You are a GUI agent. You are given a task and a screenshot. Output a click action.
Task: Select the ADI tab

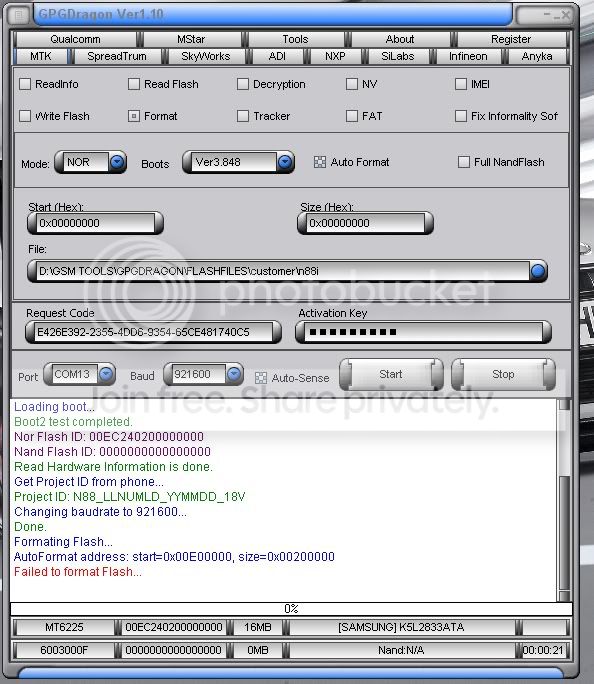[x=277, y=56]
